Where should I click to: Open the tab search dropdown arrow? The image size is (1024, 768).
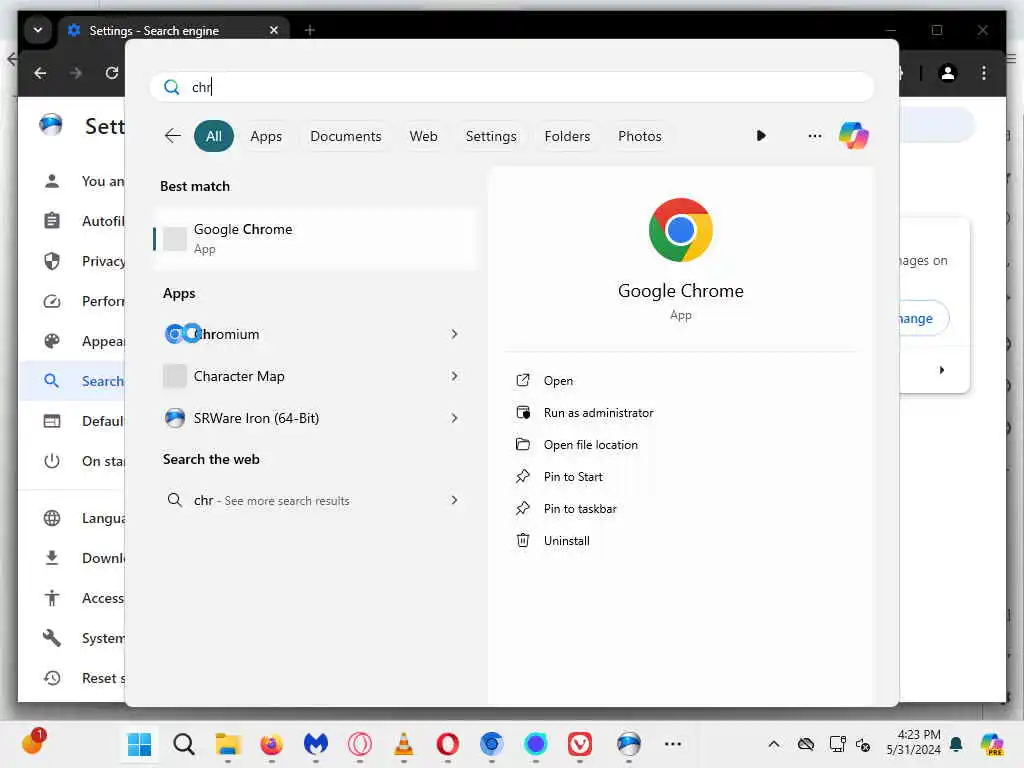tap(38, 30)
